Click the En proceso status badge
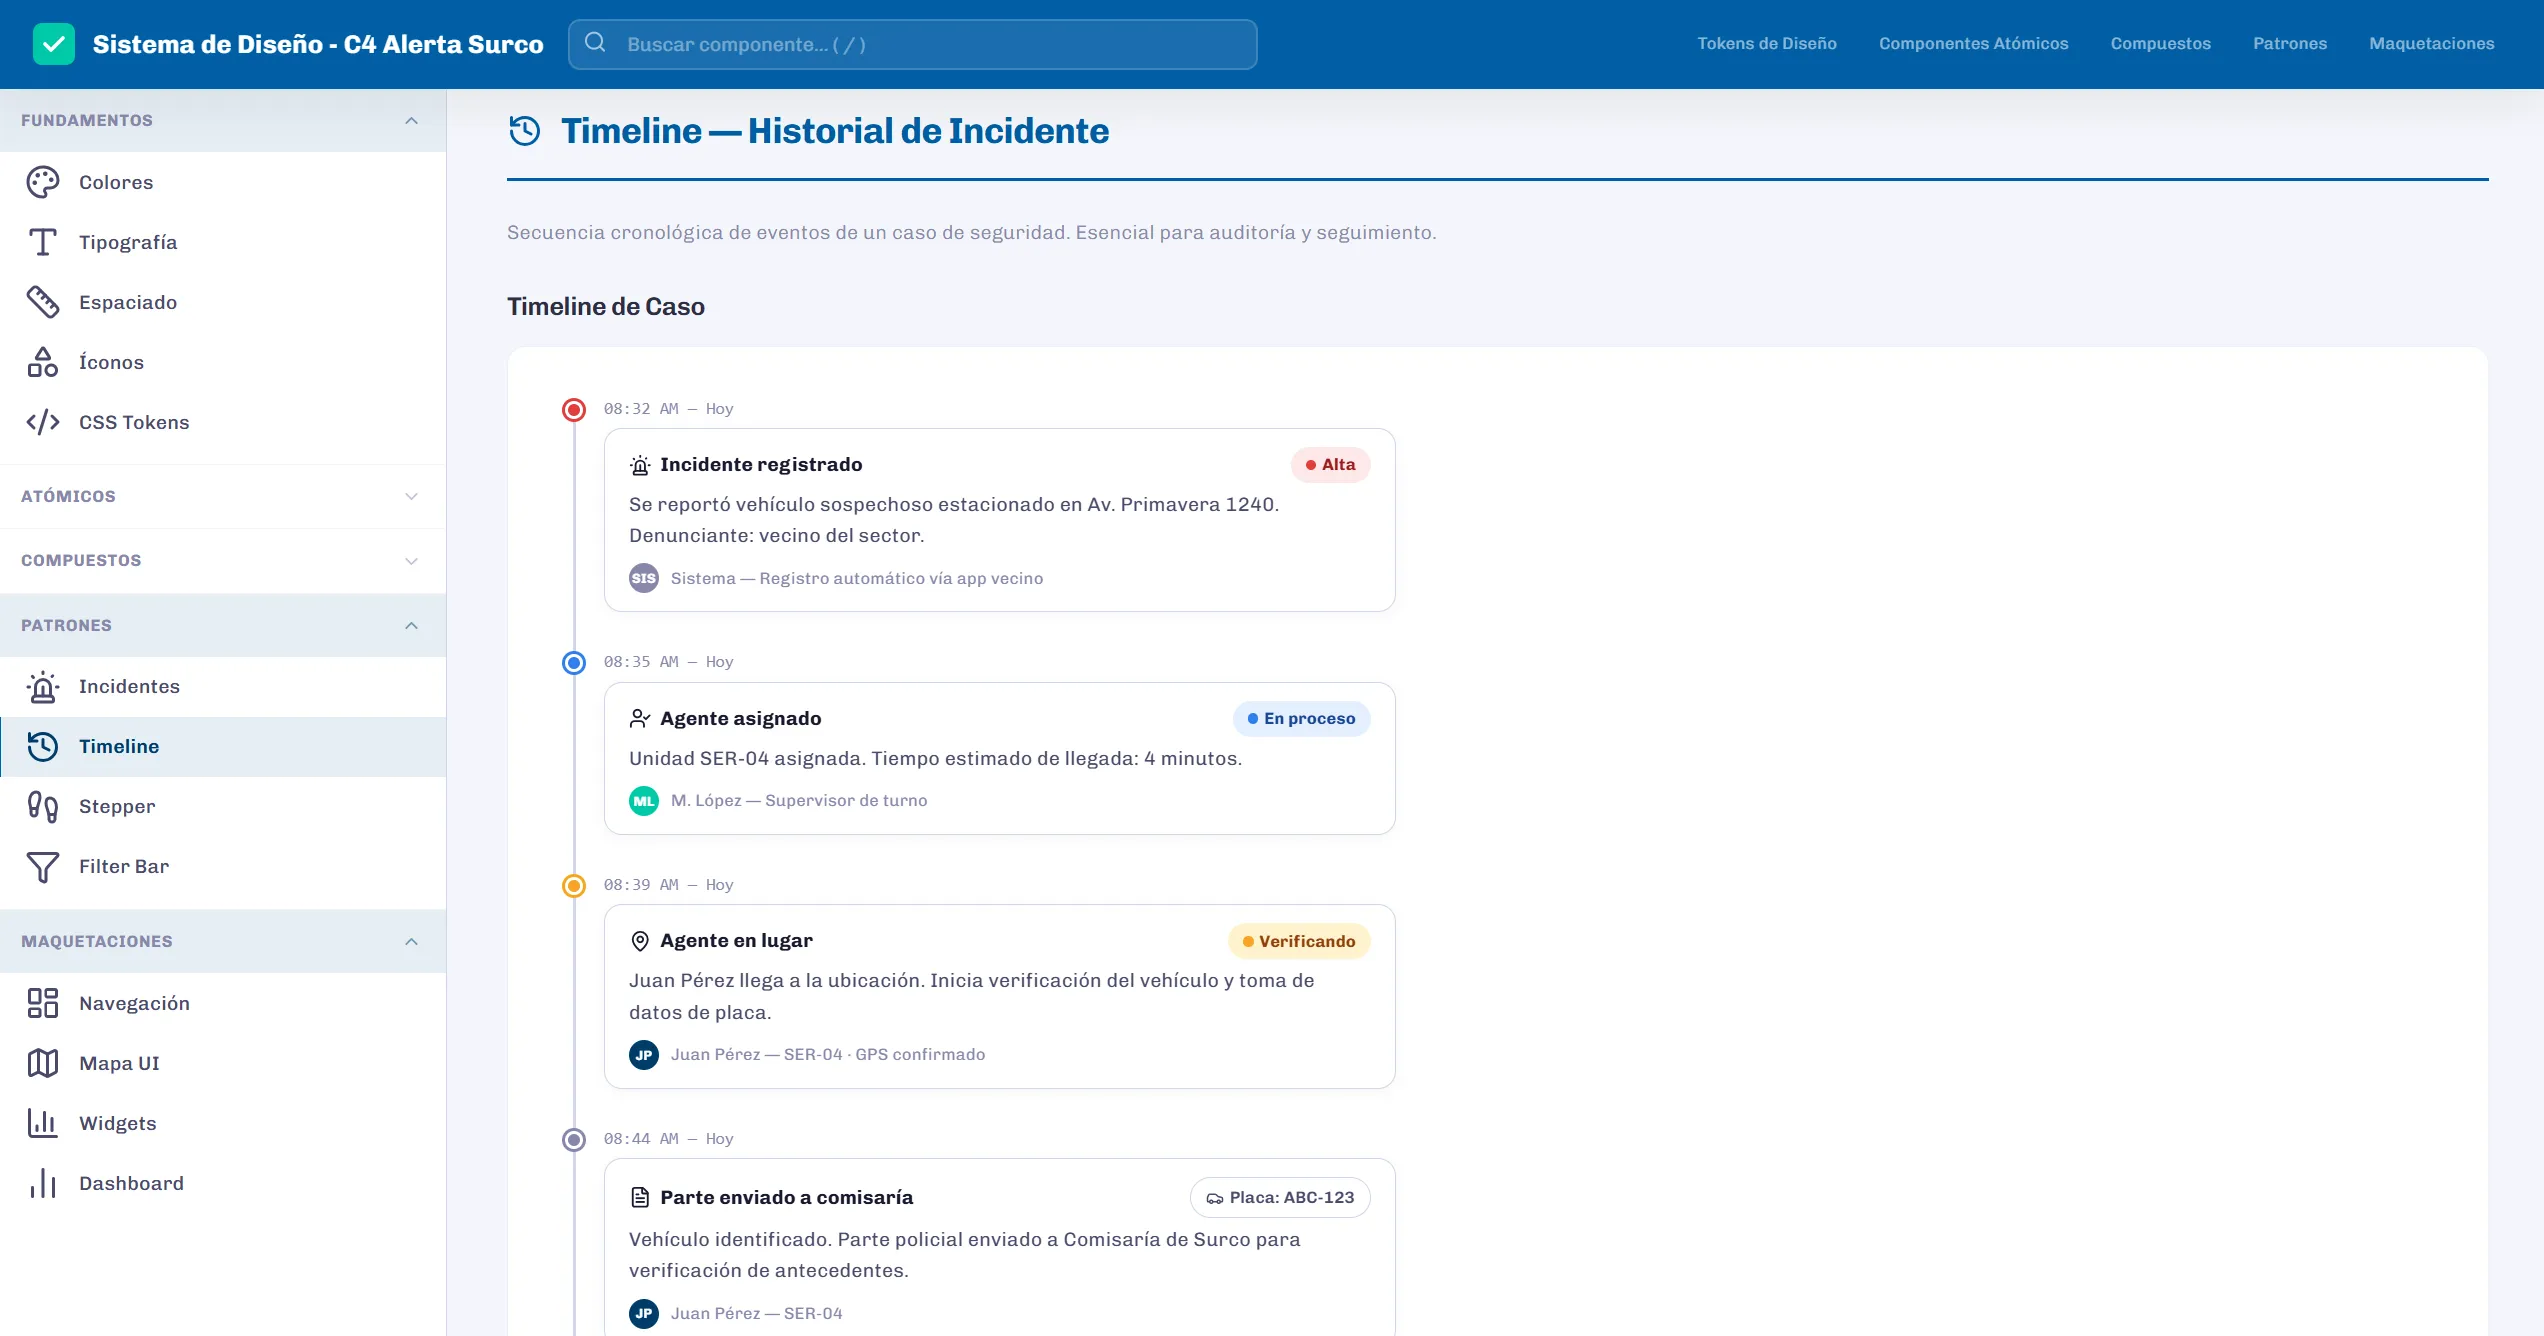Image resolution: width=2544 pixels, height=1336 pixels. (x=1301, y=719)
